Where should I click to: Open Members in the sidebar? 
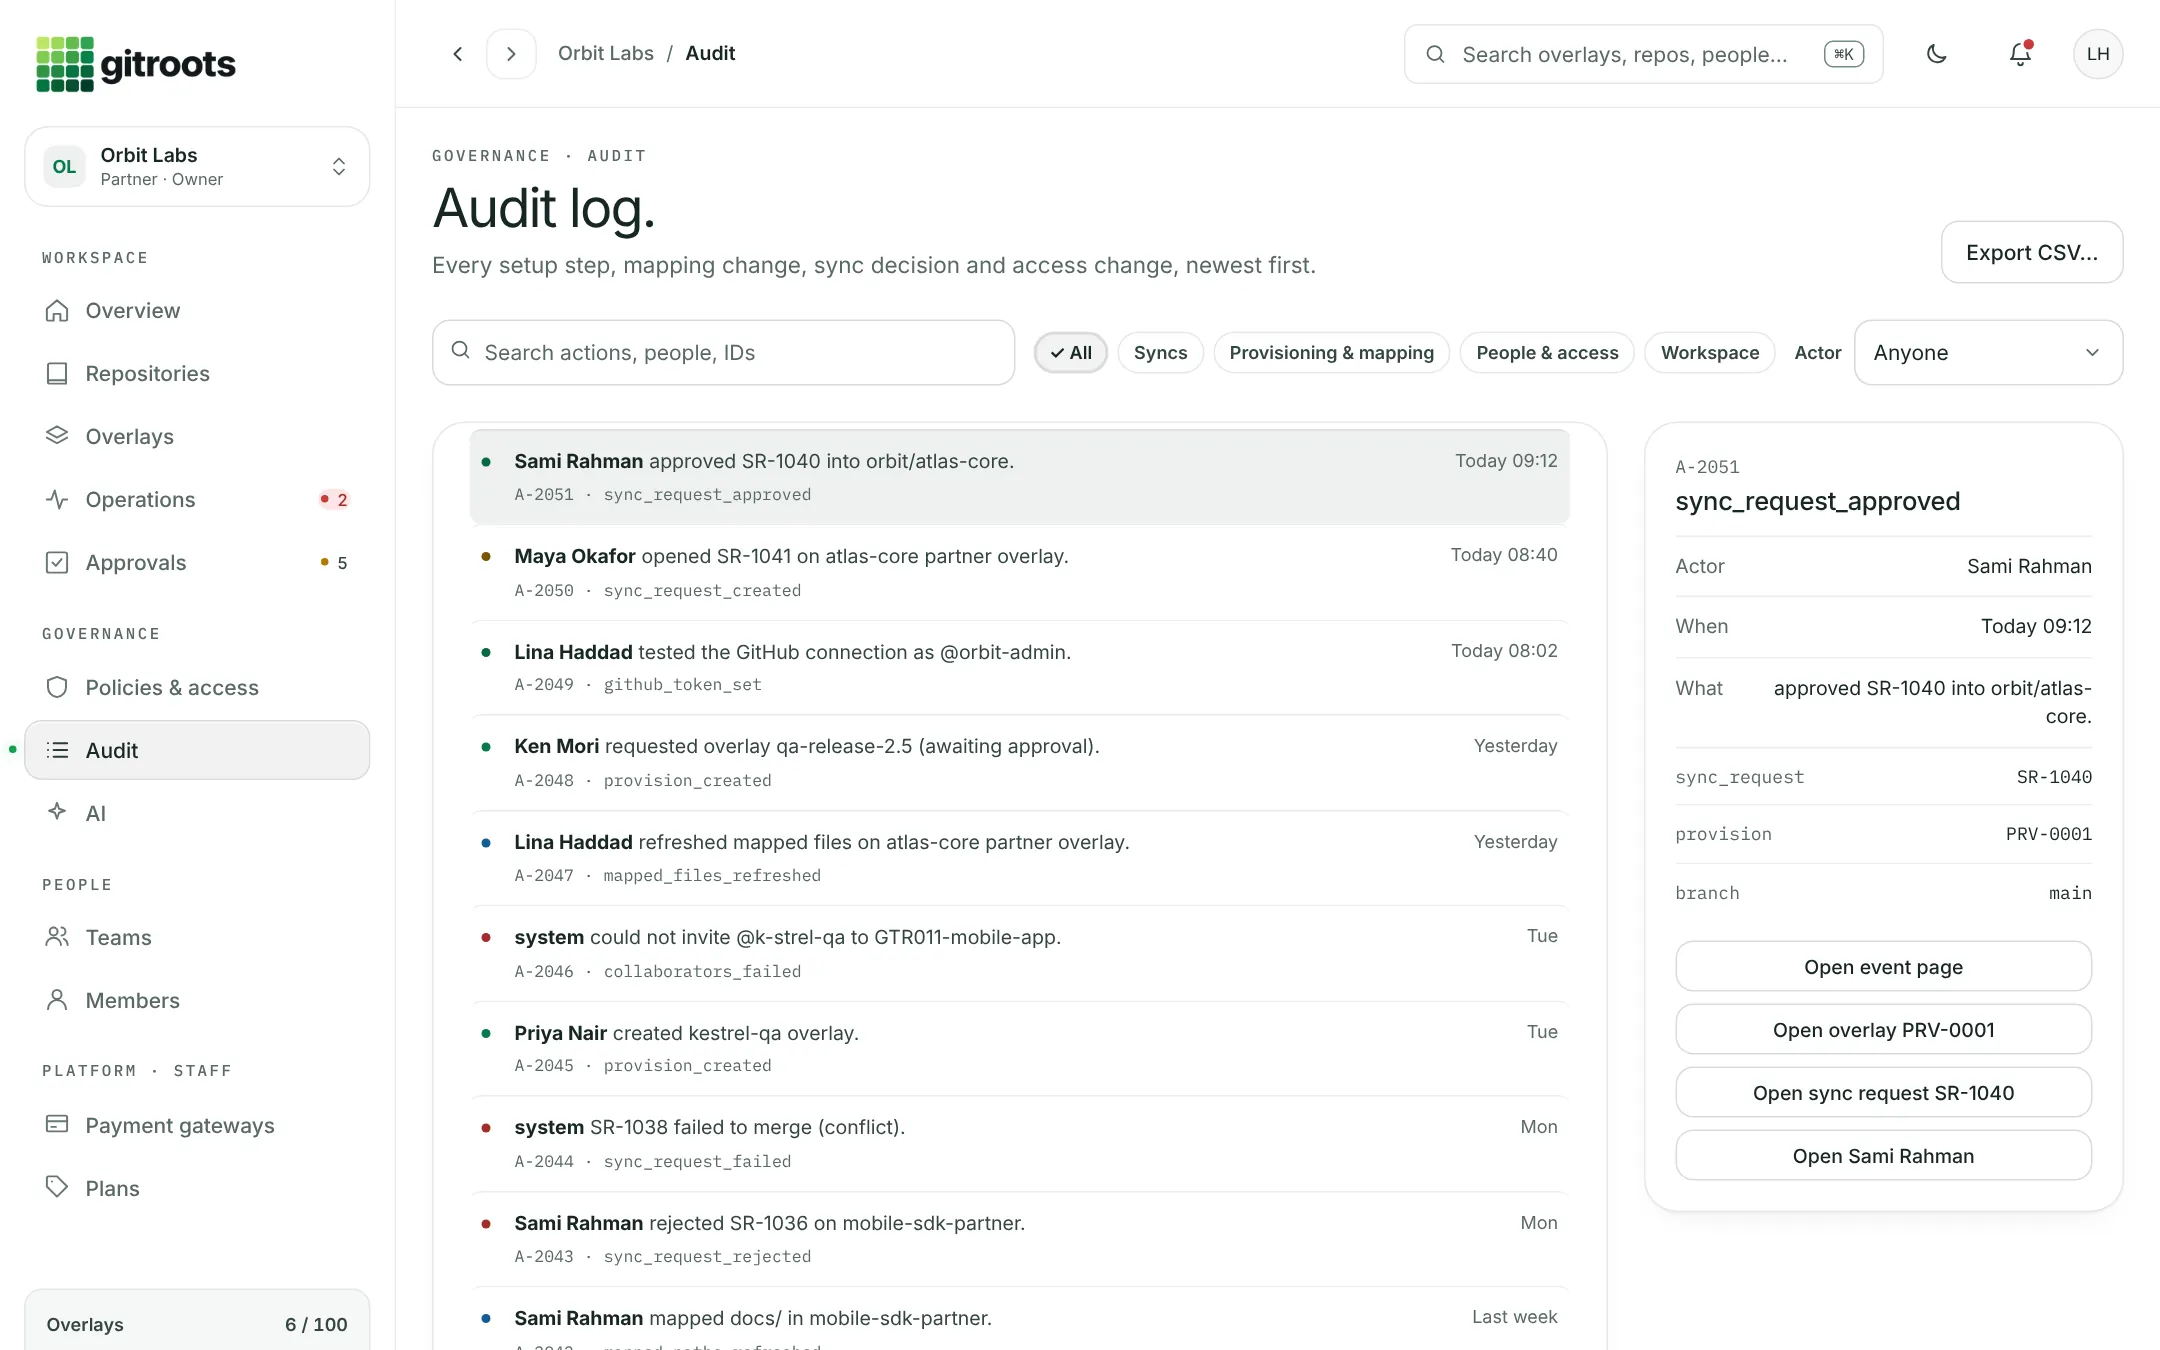pyautogui.click(x=197, y=1001)
